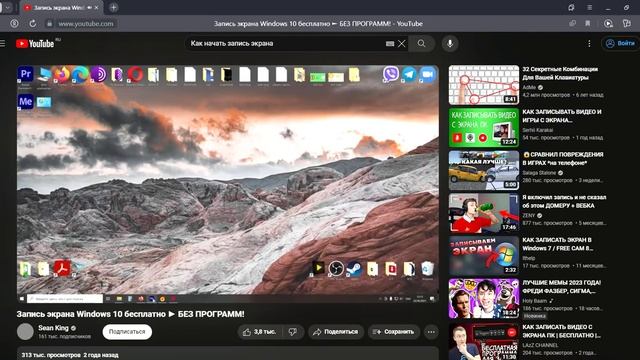This screenshot has width=640, height=360.
Task: Open the on-screen keyboard icon in search
Action: coord(390,44)
